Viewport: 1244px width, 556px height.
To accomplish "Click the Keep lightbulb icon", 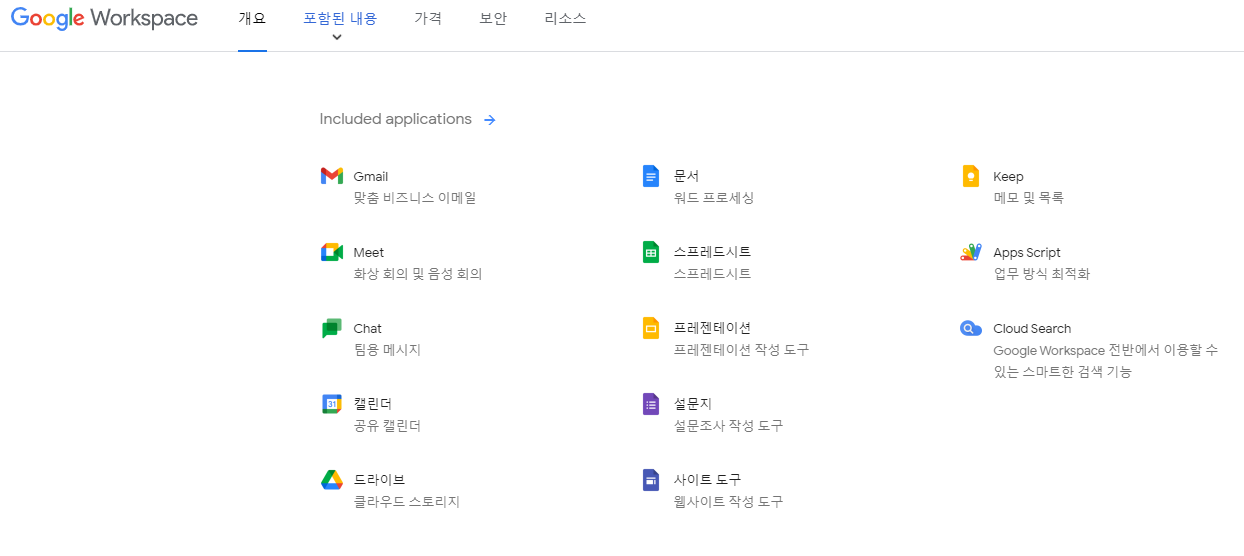I will [x=970, y=176].
